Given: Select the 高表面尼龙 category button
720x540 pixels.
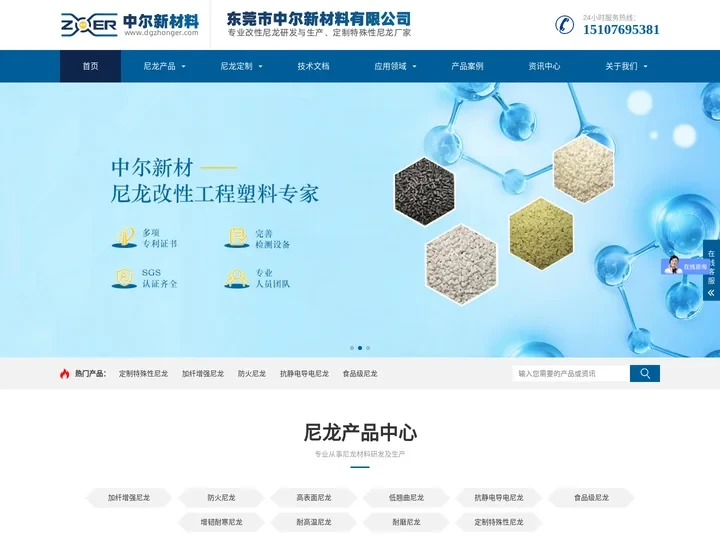Looking at the screenshot, I should click(314, 497).
